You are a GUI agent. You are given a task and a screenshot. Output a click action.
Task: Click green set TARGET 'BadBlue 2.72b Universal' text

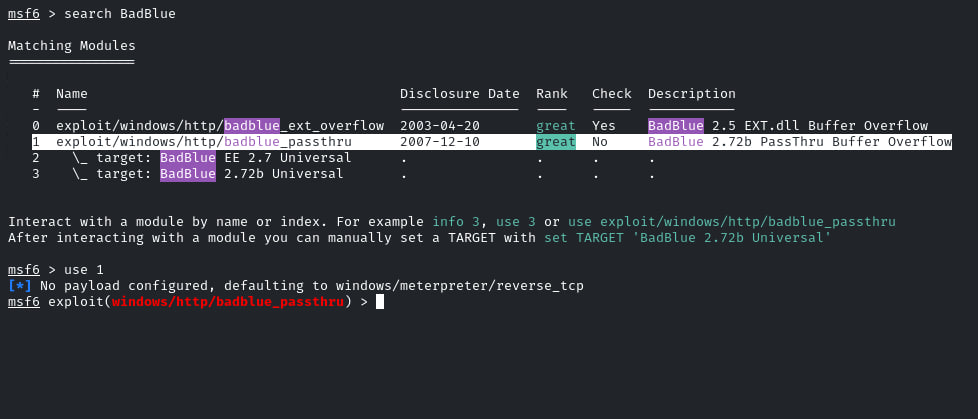687,238
